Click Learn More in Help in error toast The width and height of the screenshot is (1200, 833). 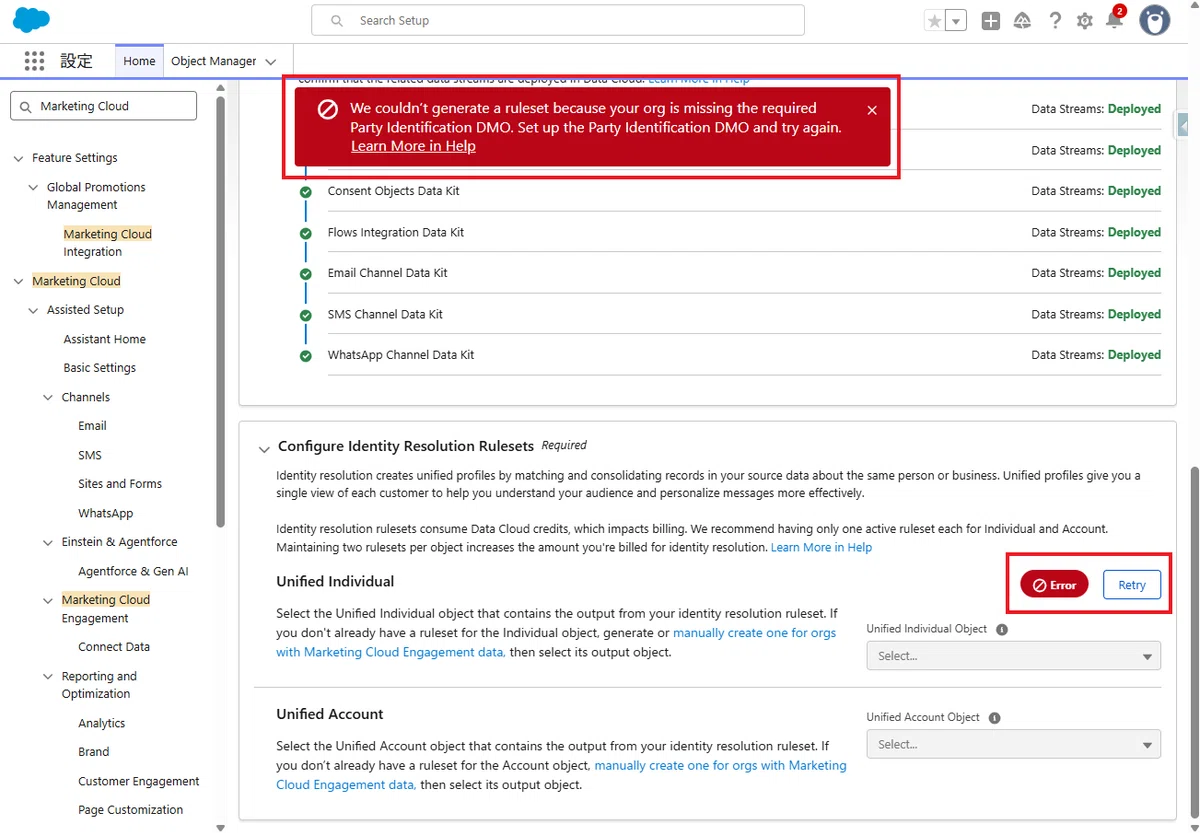click(413, 146)
